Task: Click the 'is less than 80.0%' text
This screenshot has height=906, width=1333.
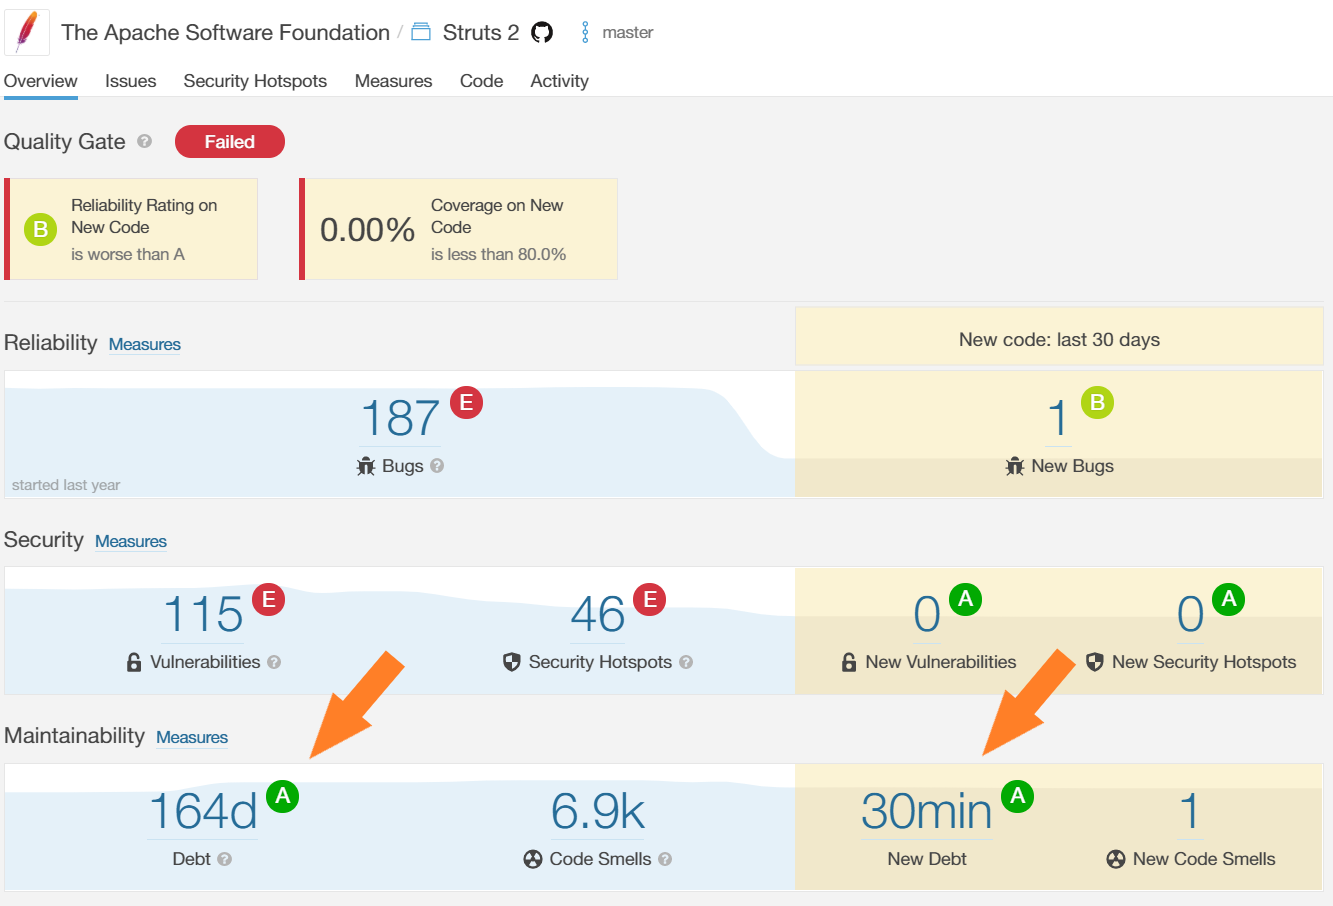Action: (x=498, y=254)
